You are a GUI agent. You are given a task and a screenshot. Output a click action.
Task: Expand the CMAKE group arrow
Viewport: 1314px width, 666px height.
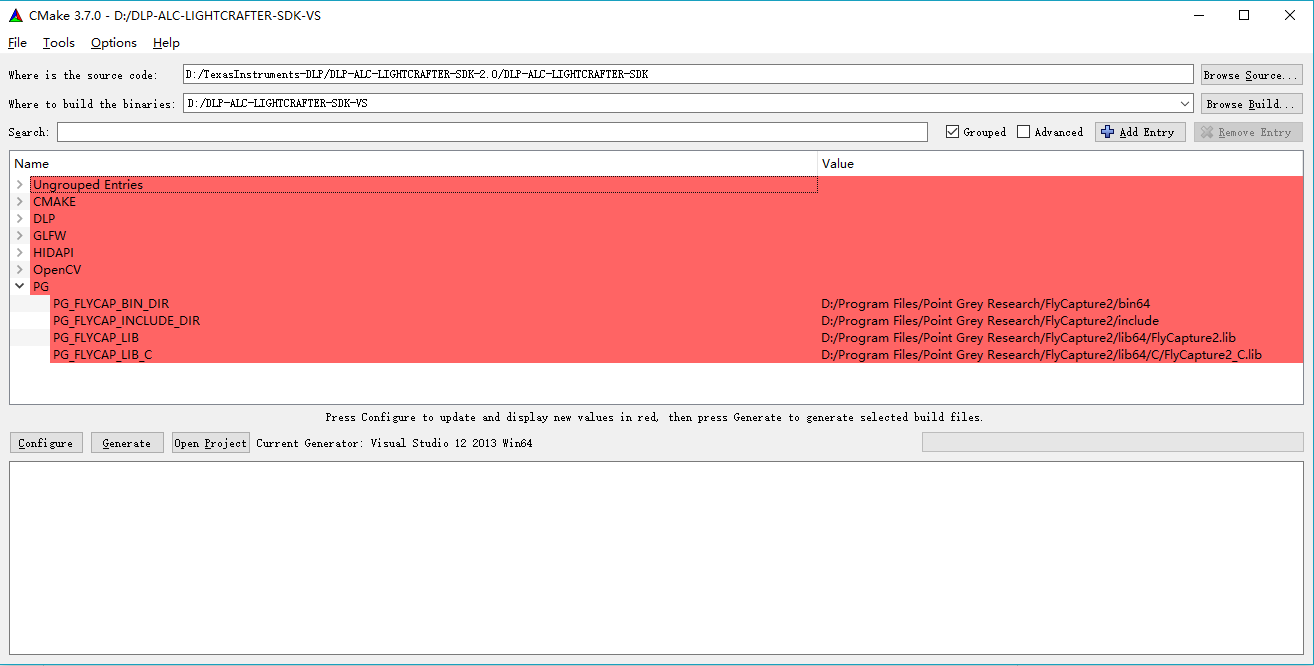pos(20,202)
